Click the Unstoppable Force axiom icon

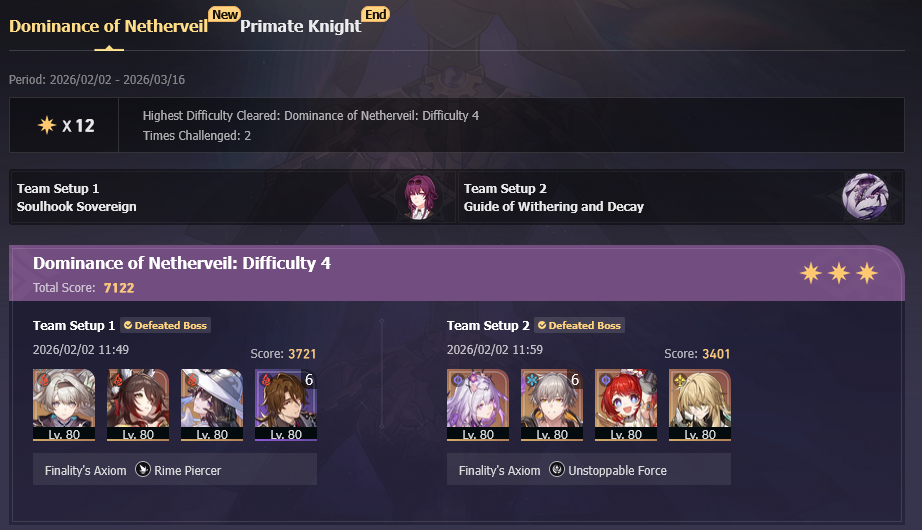pyautogui.click(x=557, y=469)
